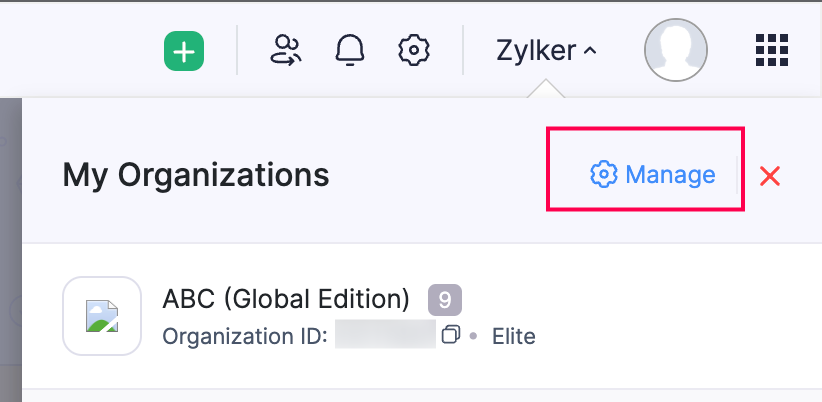This screenshot has width=822, height=402.
Task: Open the refer users icon
Action: click(286, 50)
